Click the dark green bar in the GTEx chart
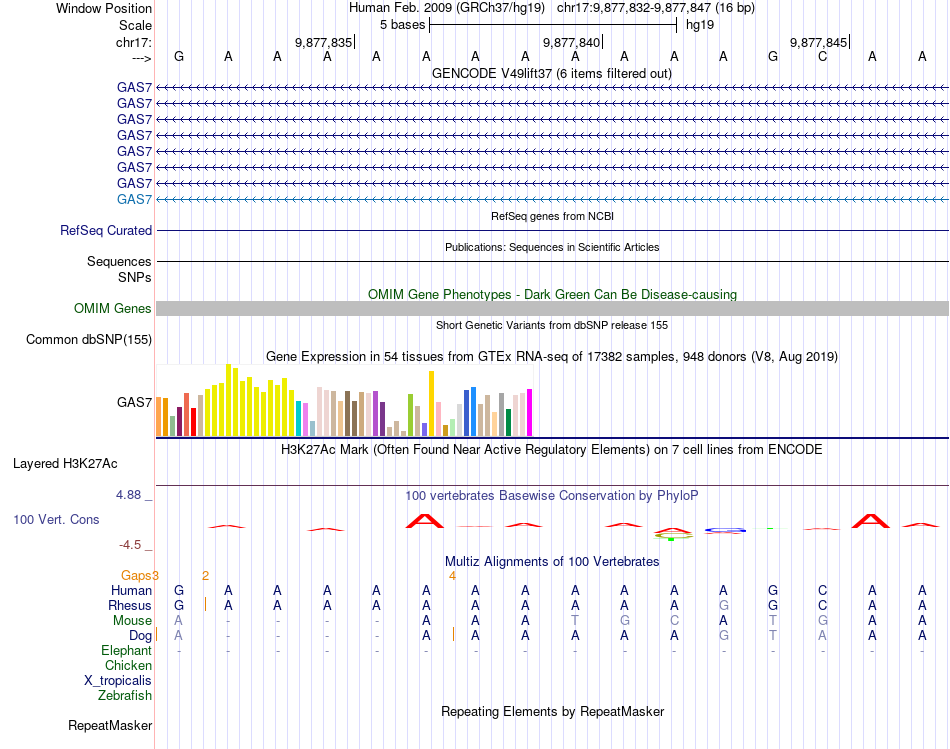This screenshot has height=749, width=950. coord(509,422)
